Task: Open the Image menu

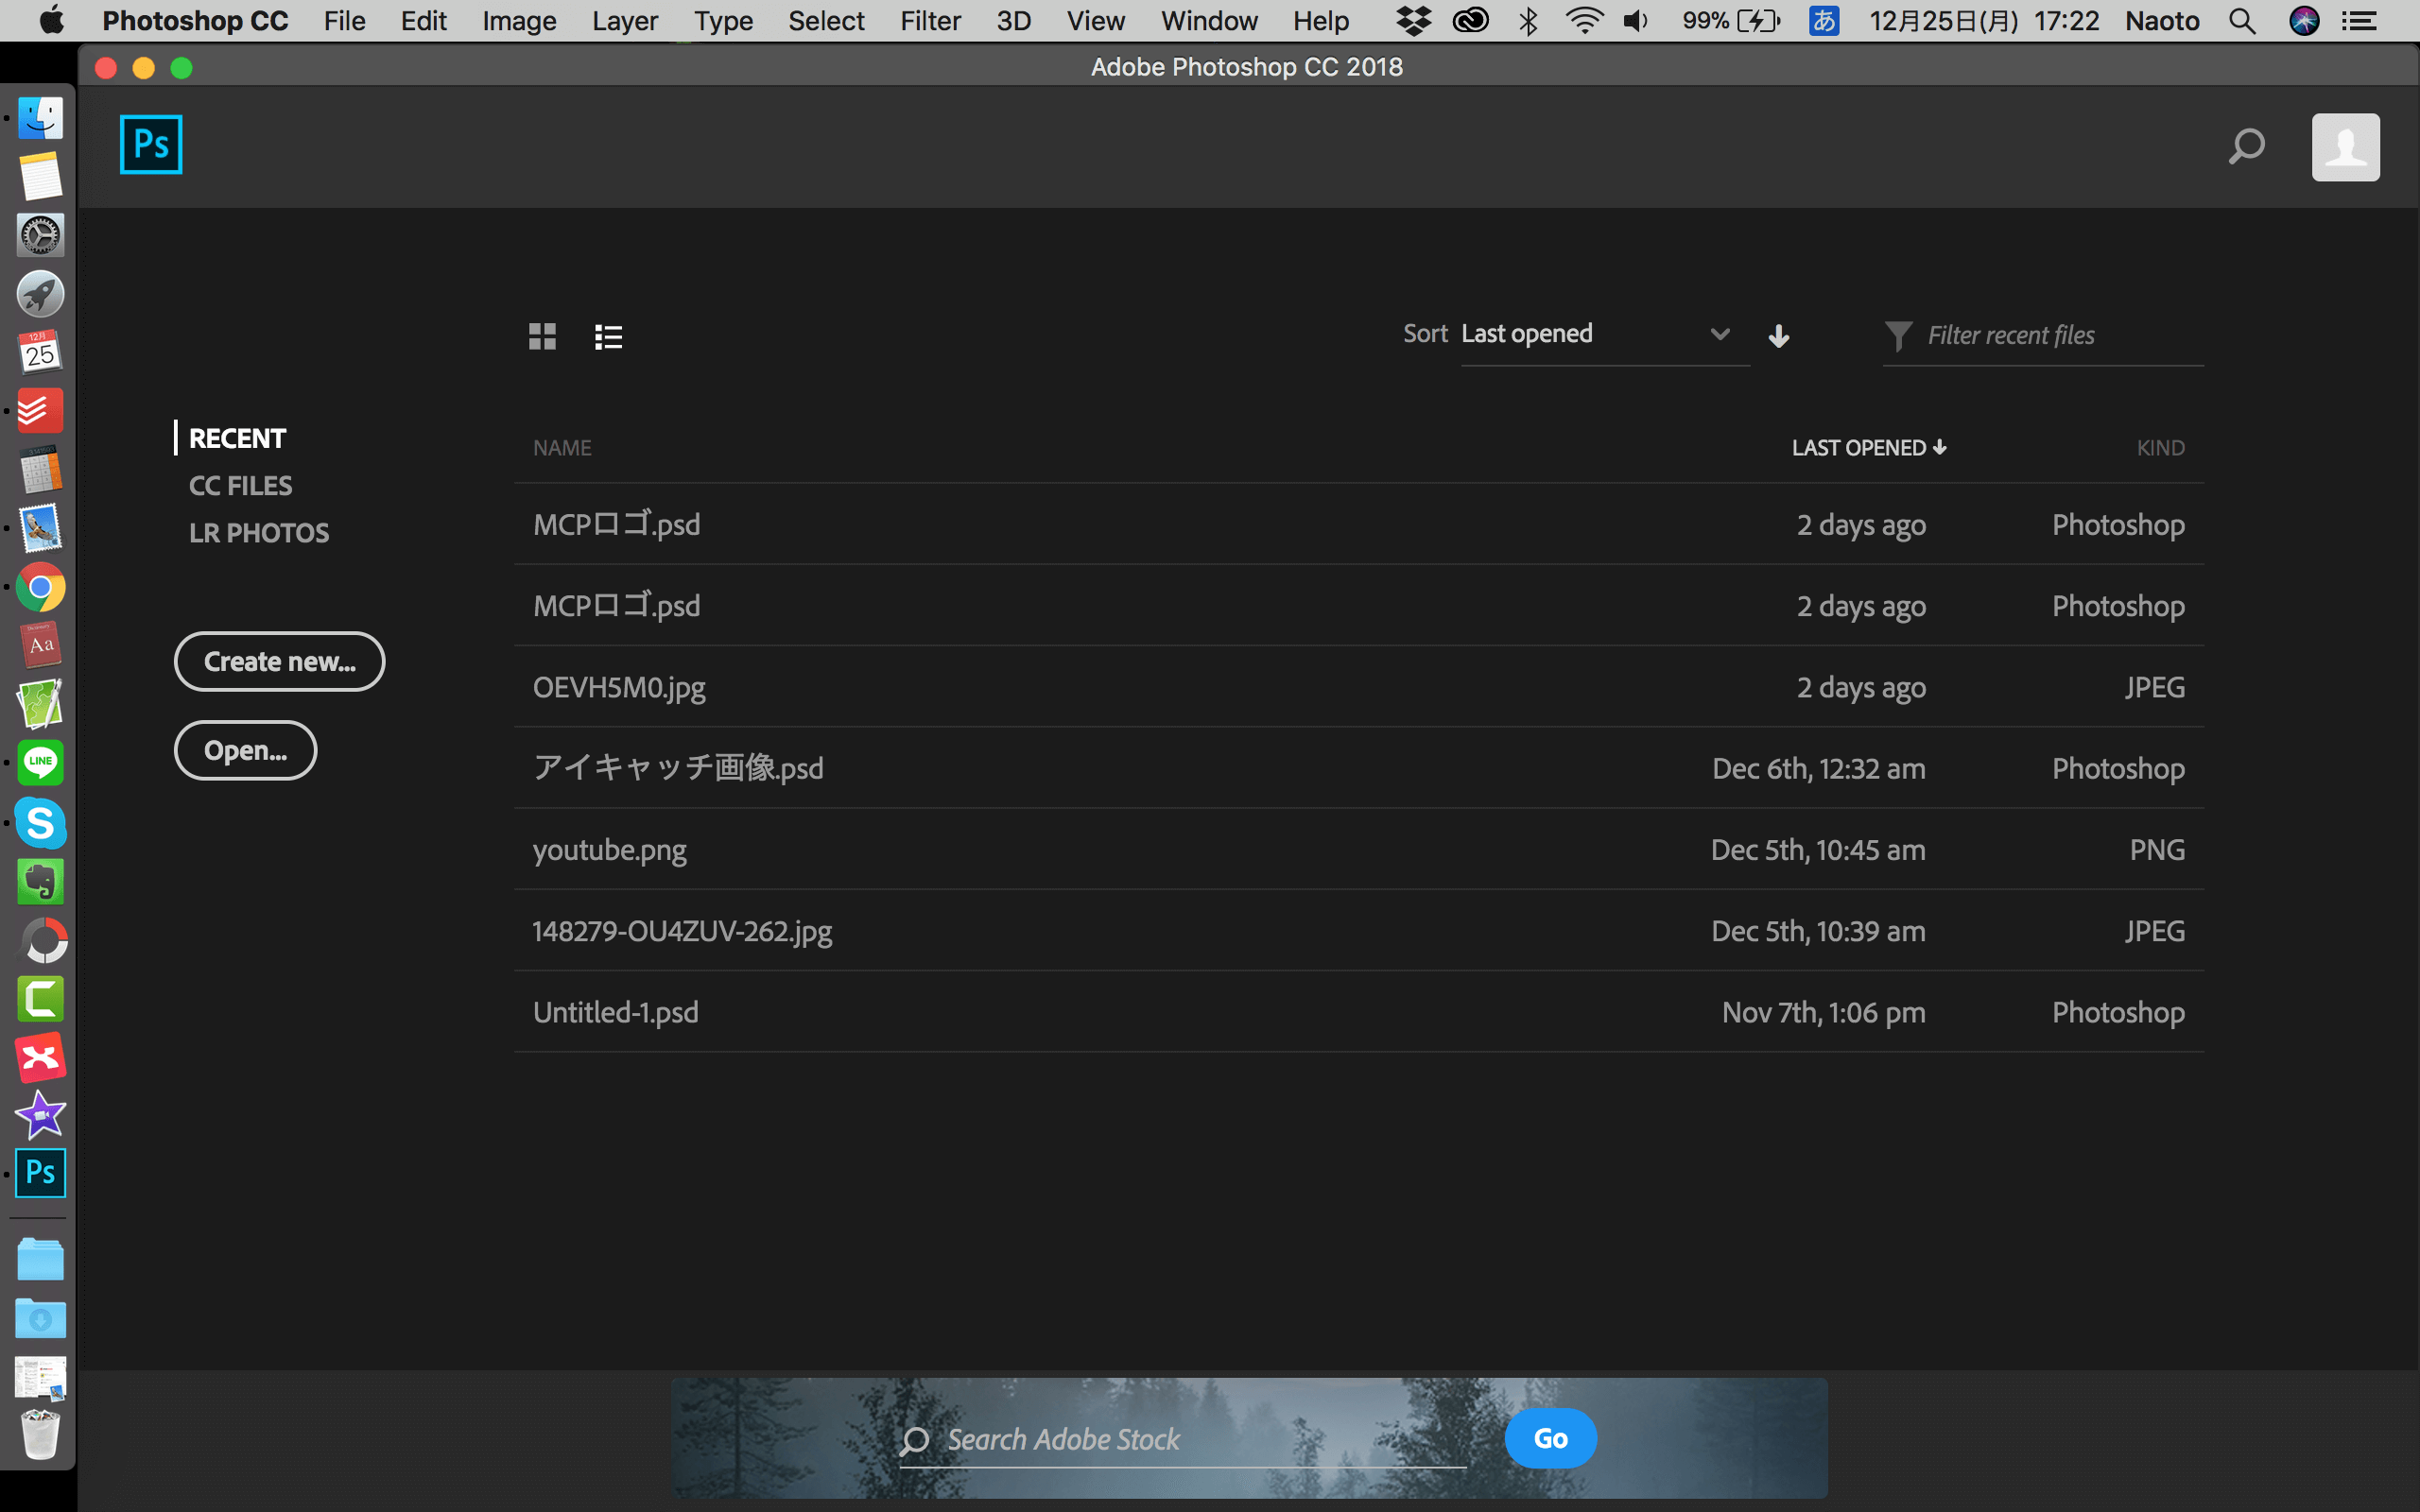Action: click(519, 20)
